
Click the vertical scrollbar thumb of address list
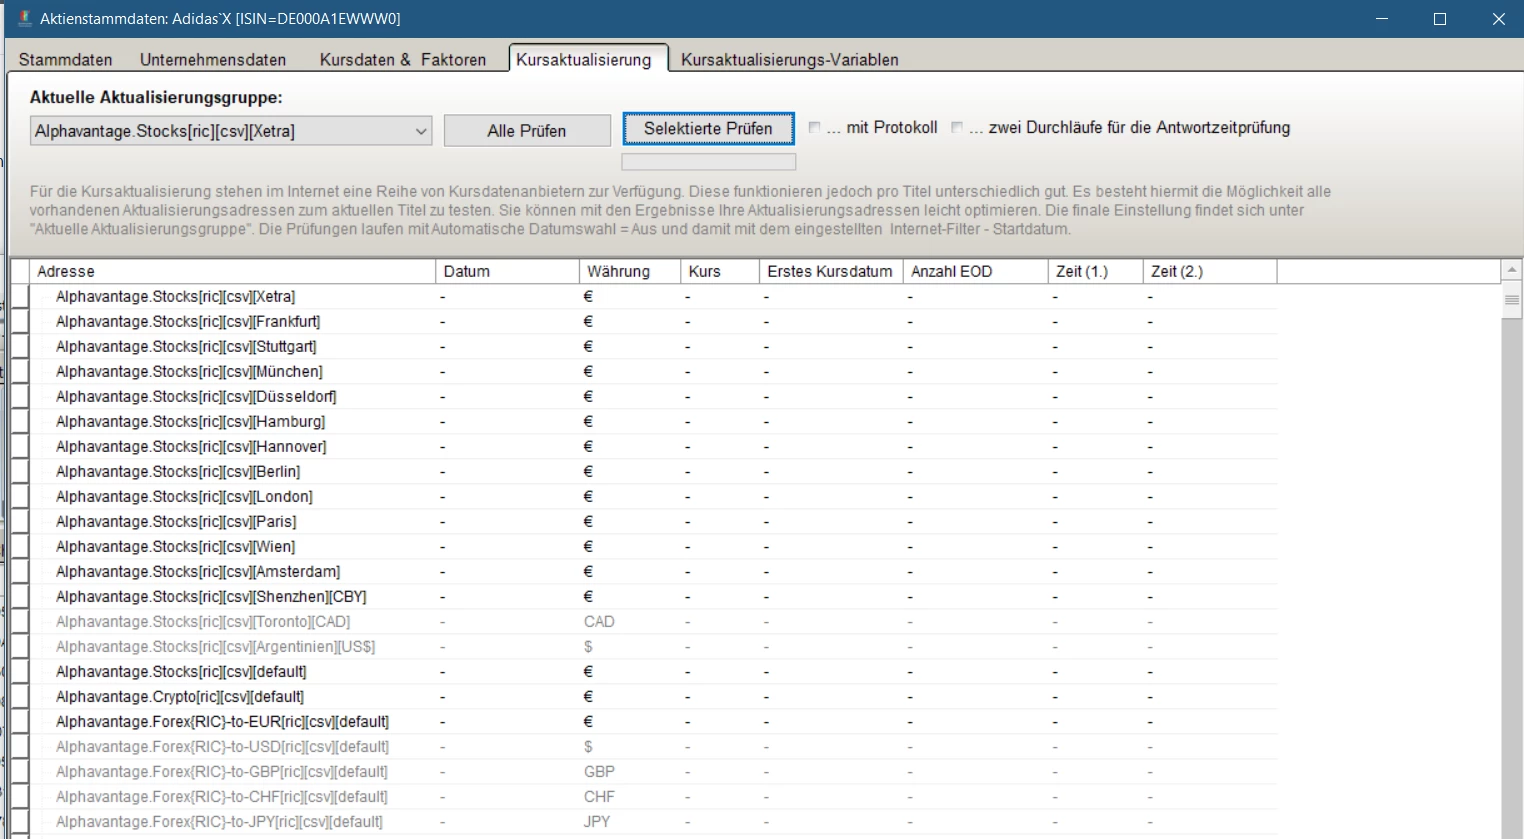(x=1512, y=300)
